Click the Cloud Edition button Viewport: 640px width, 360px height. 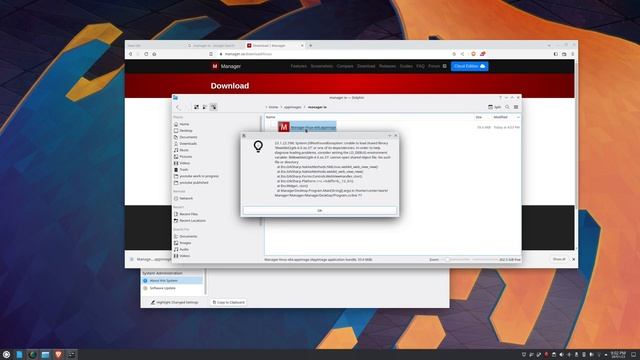click(469, 66)
